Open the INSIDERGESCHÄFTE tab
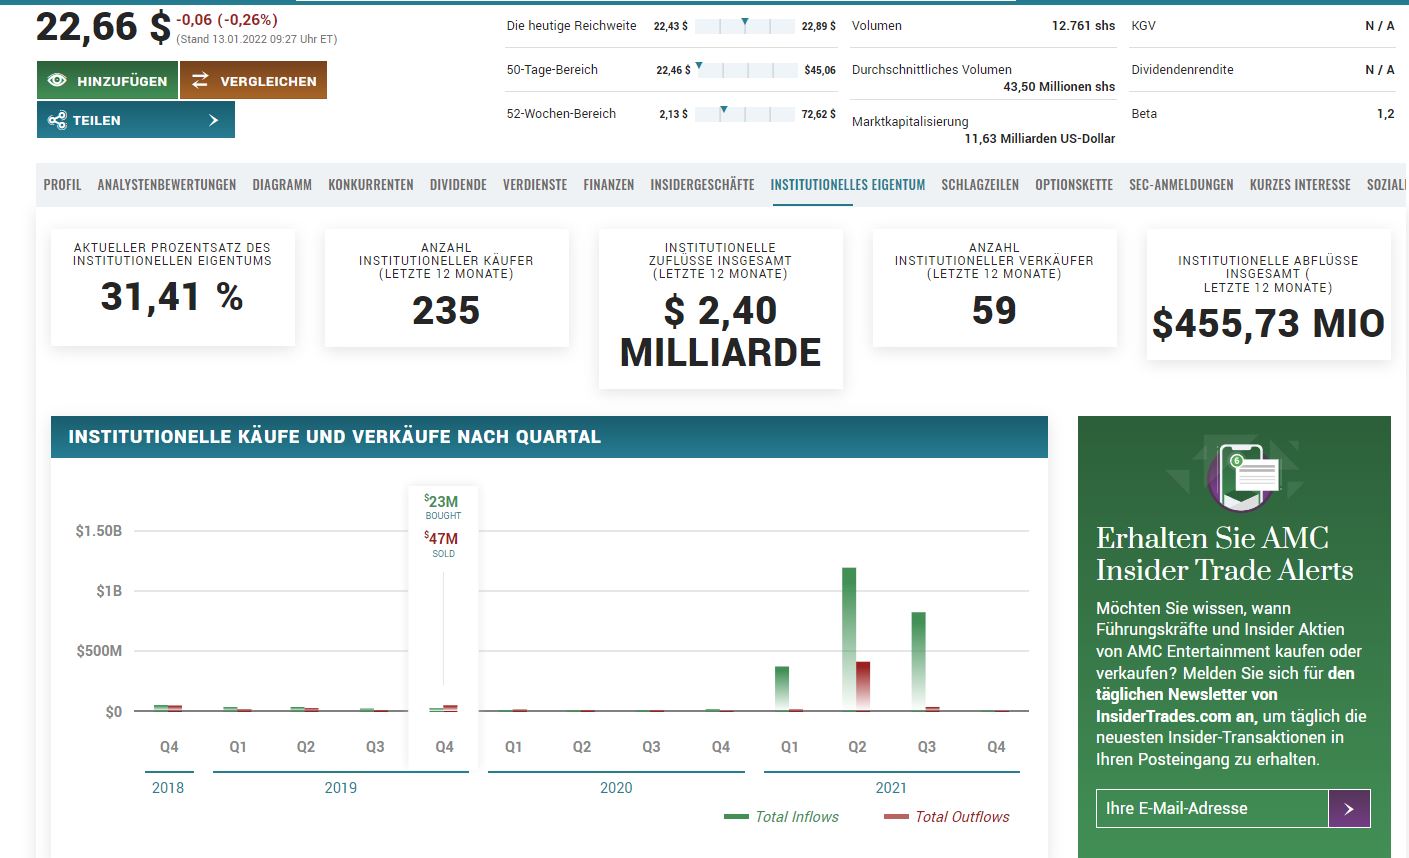This screenshot has width=1409, height=858. point(702,185)
